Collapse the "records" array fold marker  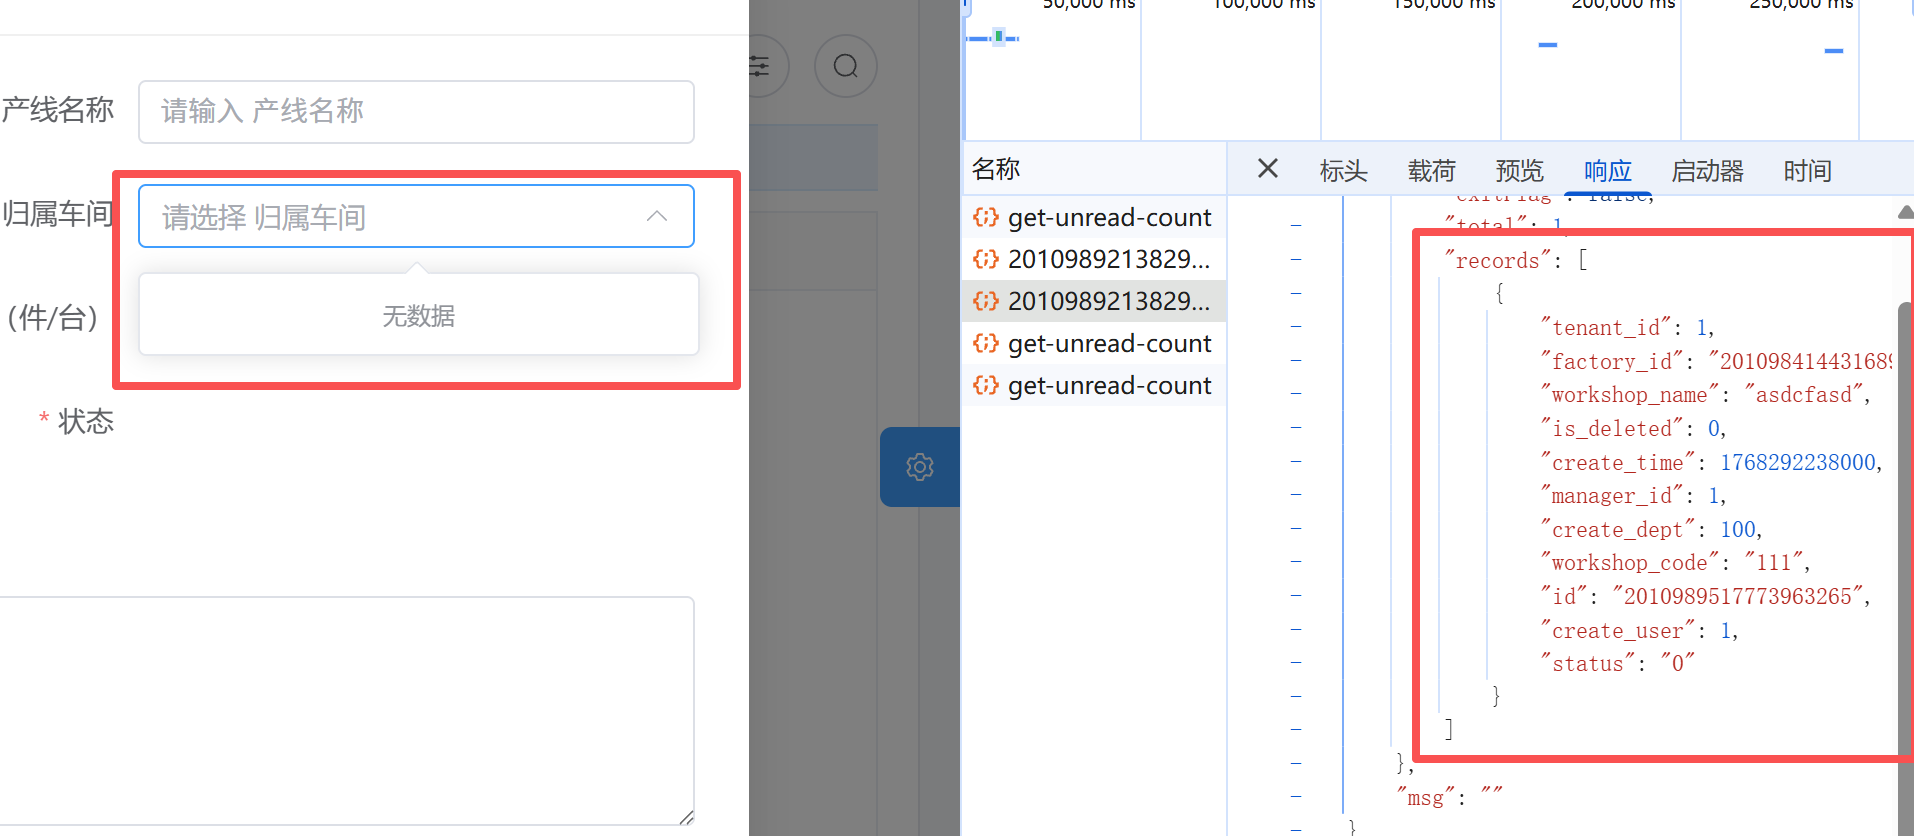[1296, 259]
